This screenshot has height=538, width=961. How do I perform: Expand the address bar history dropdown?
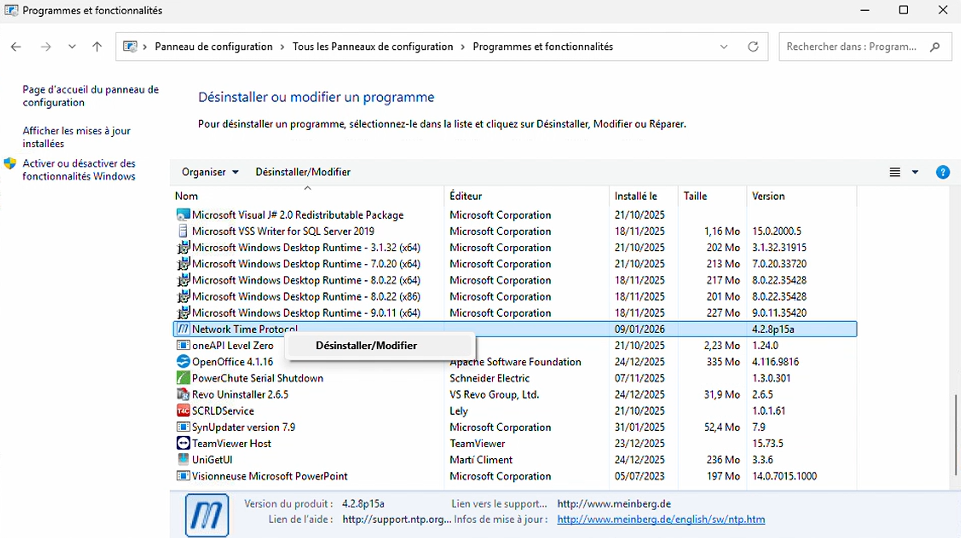coord(724,47)
